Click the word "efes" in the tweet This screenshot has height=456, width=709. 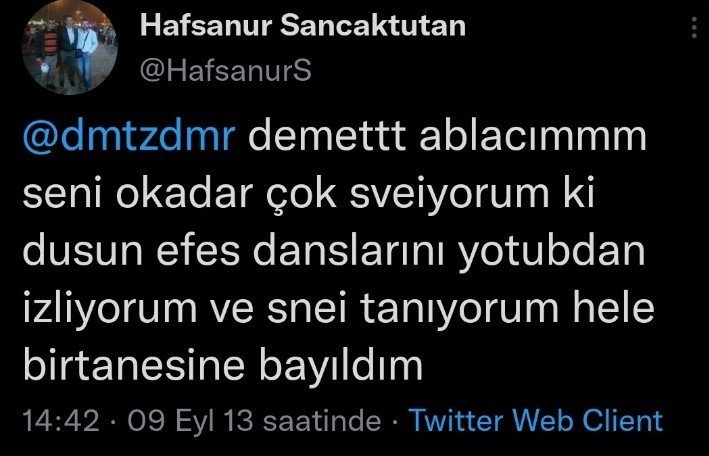198,251
